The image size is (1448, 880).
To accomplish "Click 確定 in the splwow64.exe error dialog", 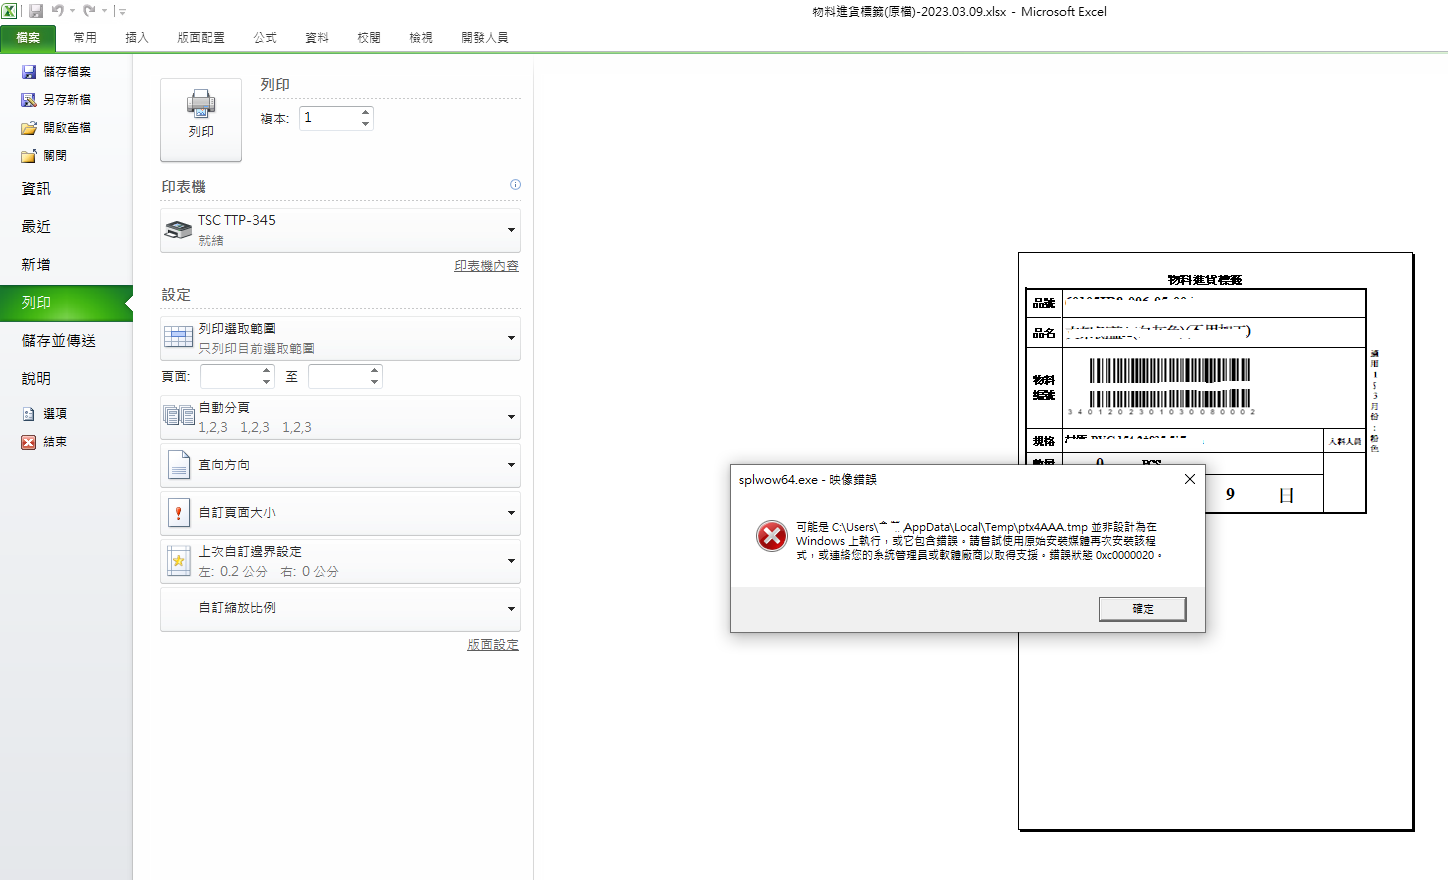I will (1142, 609).
